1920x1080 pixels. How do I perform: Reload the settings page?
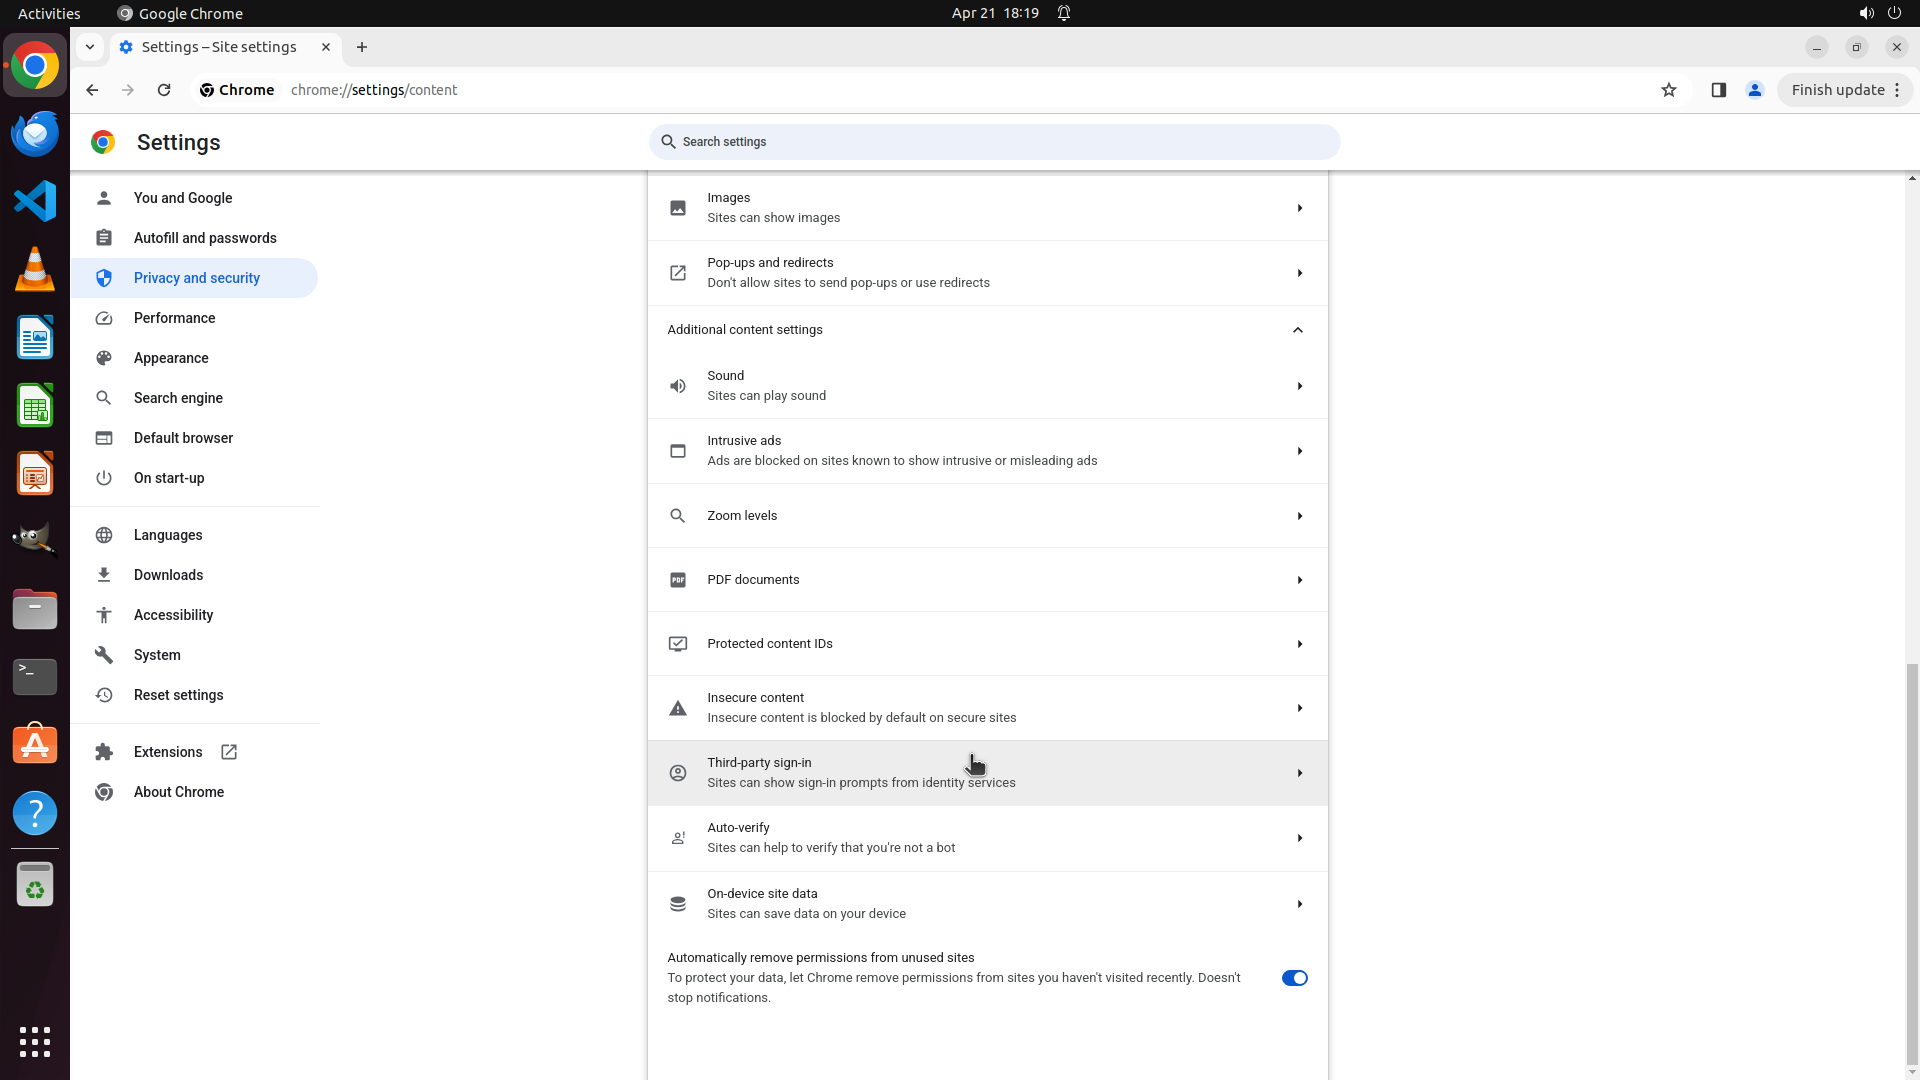click(164, 90)
